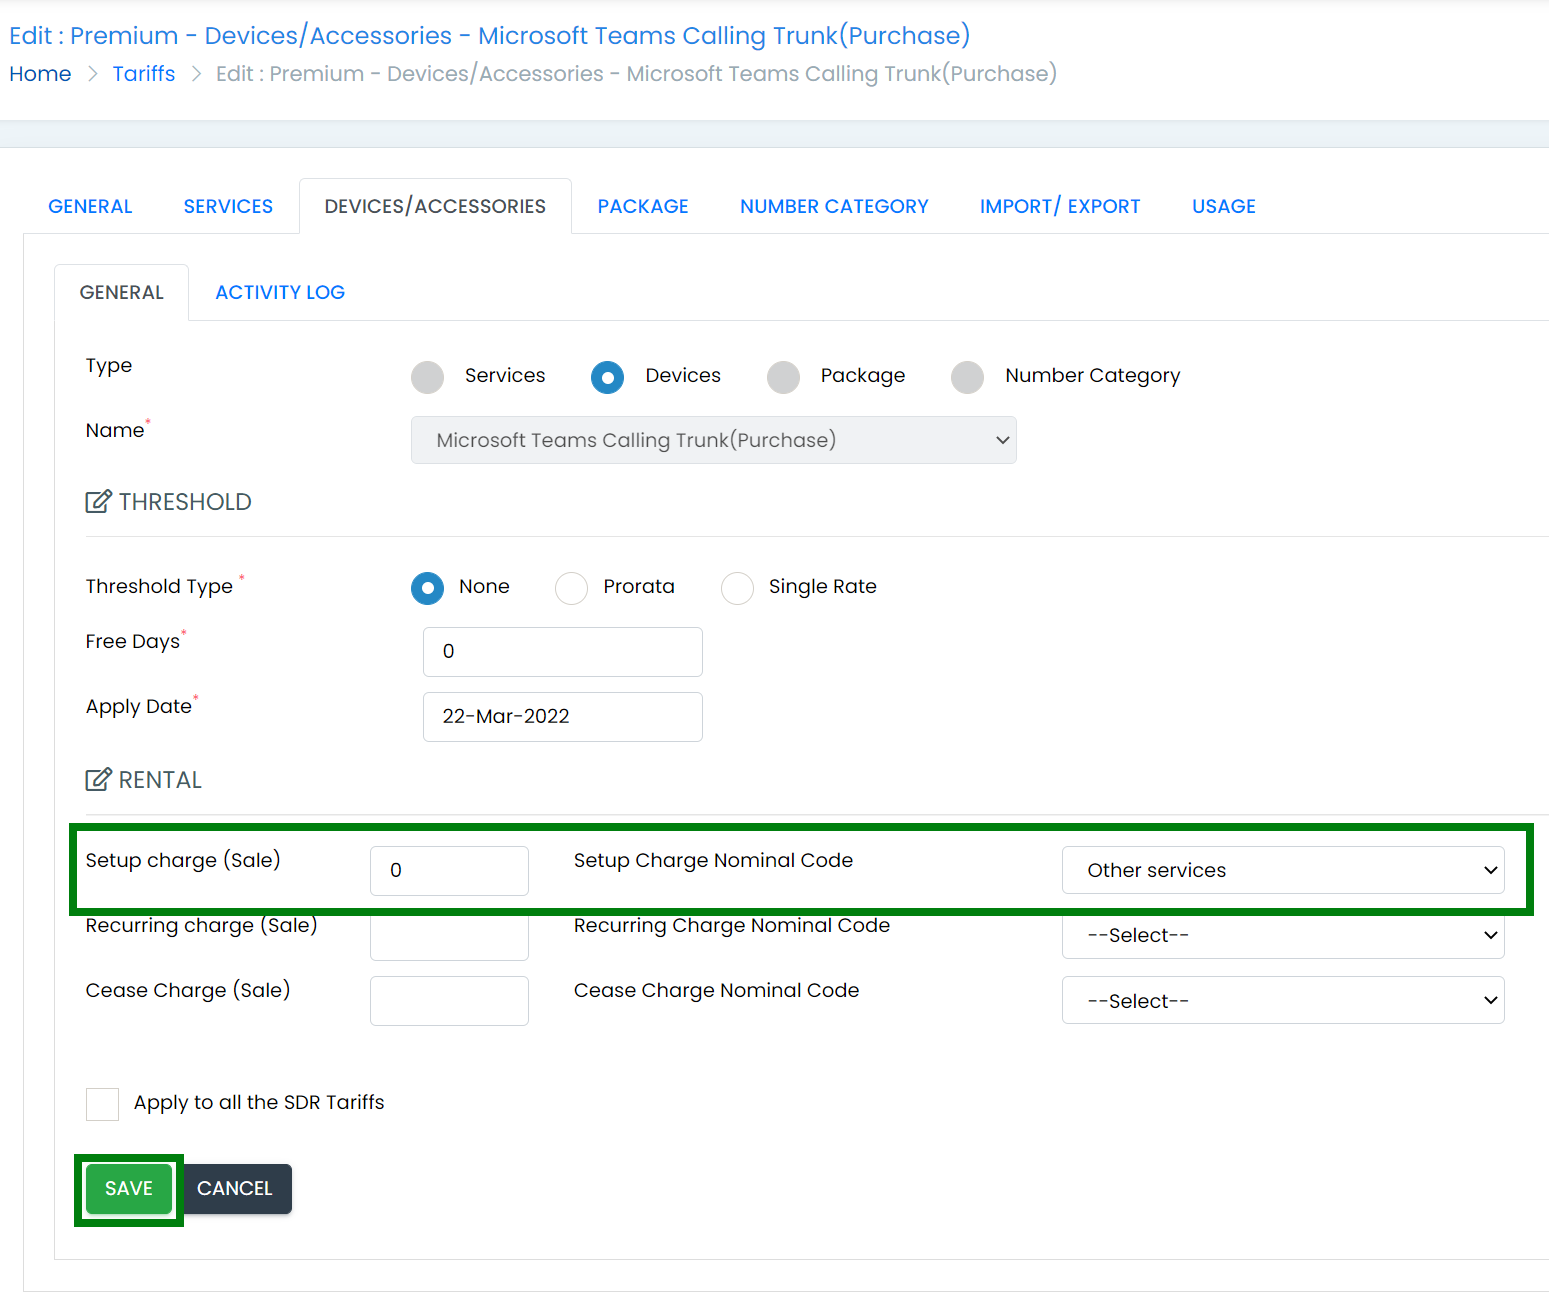Tick Apply to all the SDR Tariffs

[x=102, y=1104]
